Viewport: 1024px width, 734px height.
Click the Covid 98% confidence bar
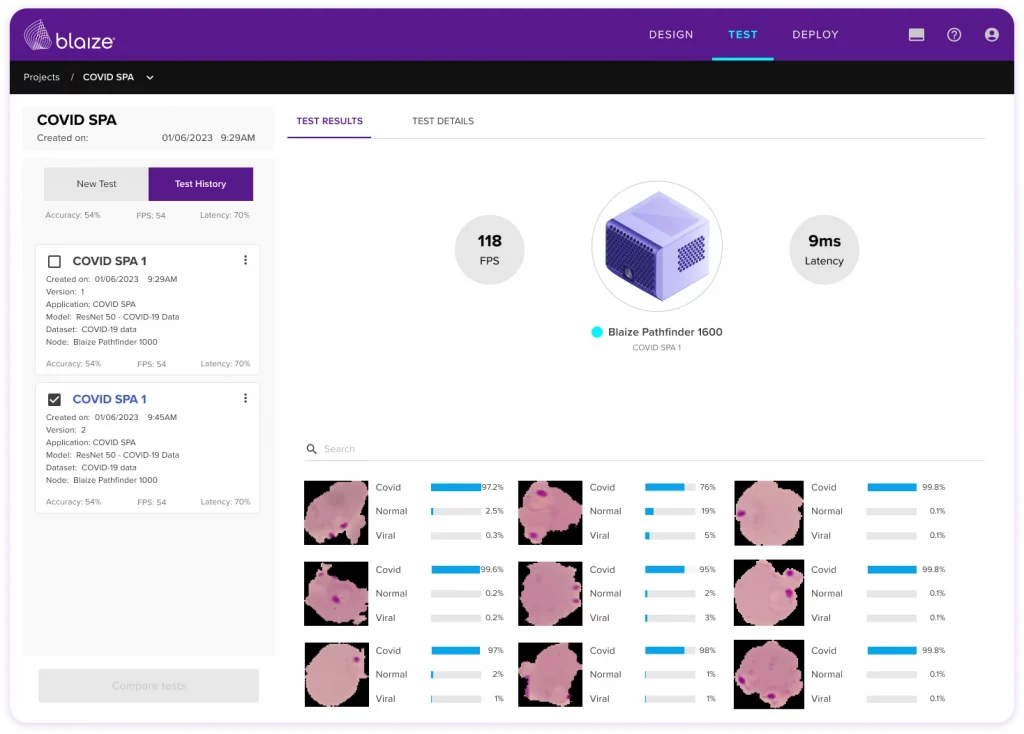tap(670, 650)
